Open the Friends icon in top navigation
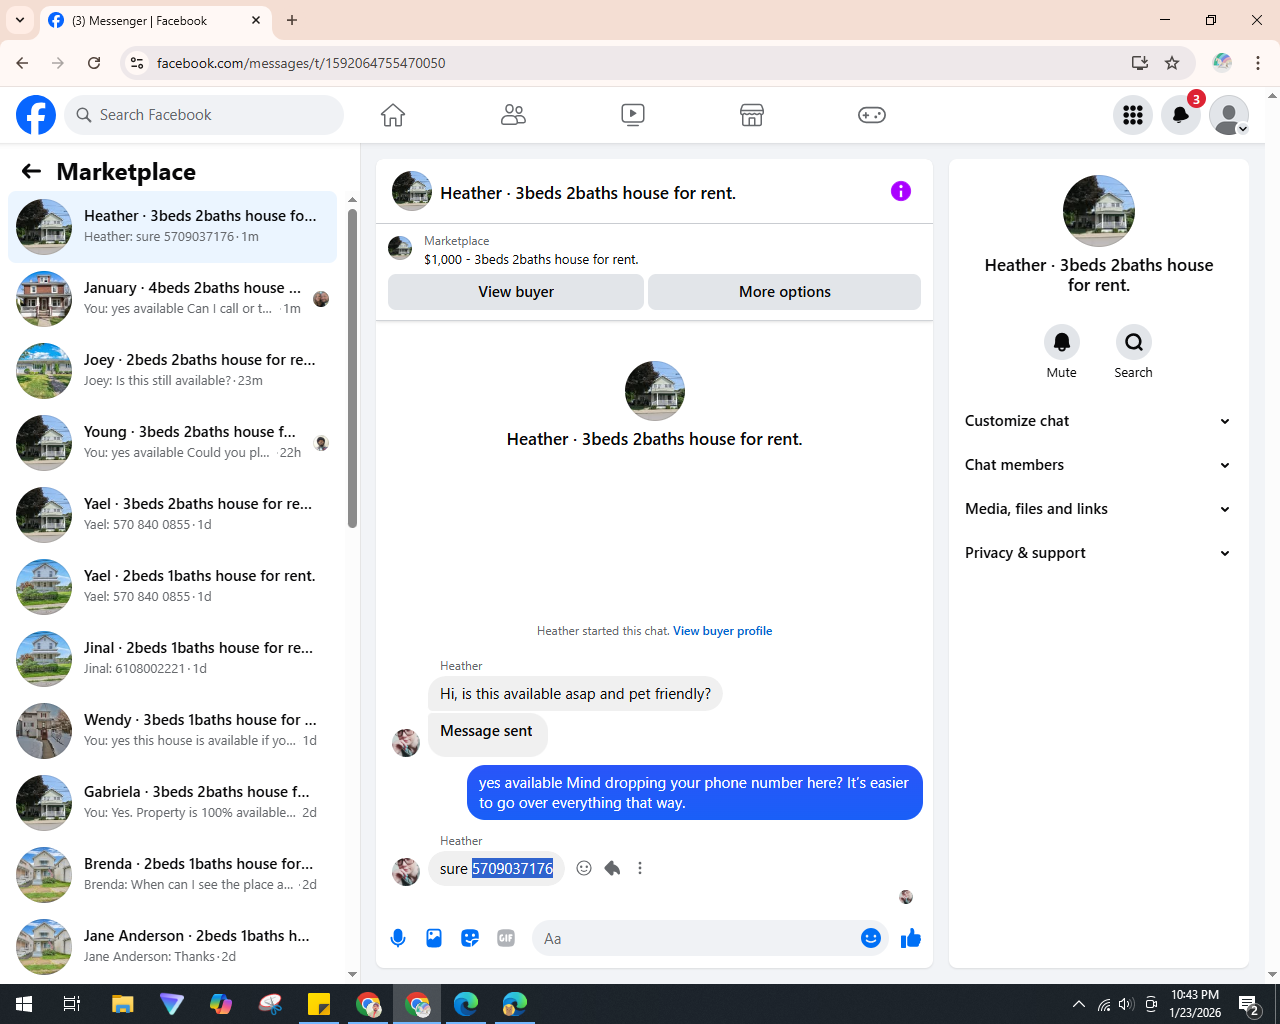The image size is (1280, 1024). coord(513,115)
